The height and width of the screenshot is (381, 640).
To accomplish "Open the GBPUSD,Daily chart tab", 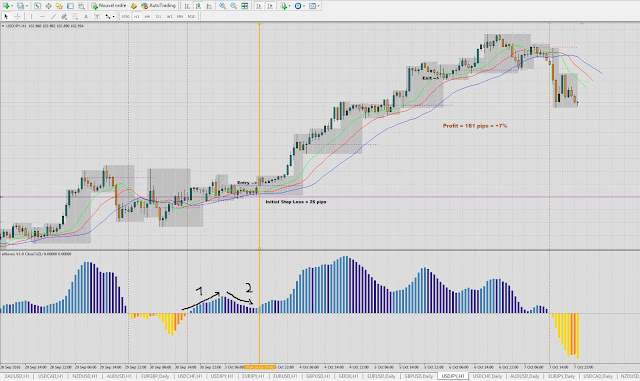I will (x=418, y=376).
